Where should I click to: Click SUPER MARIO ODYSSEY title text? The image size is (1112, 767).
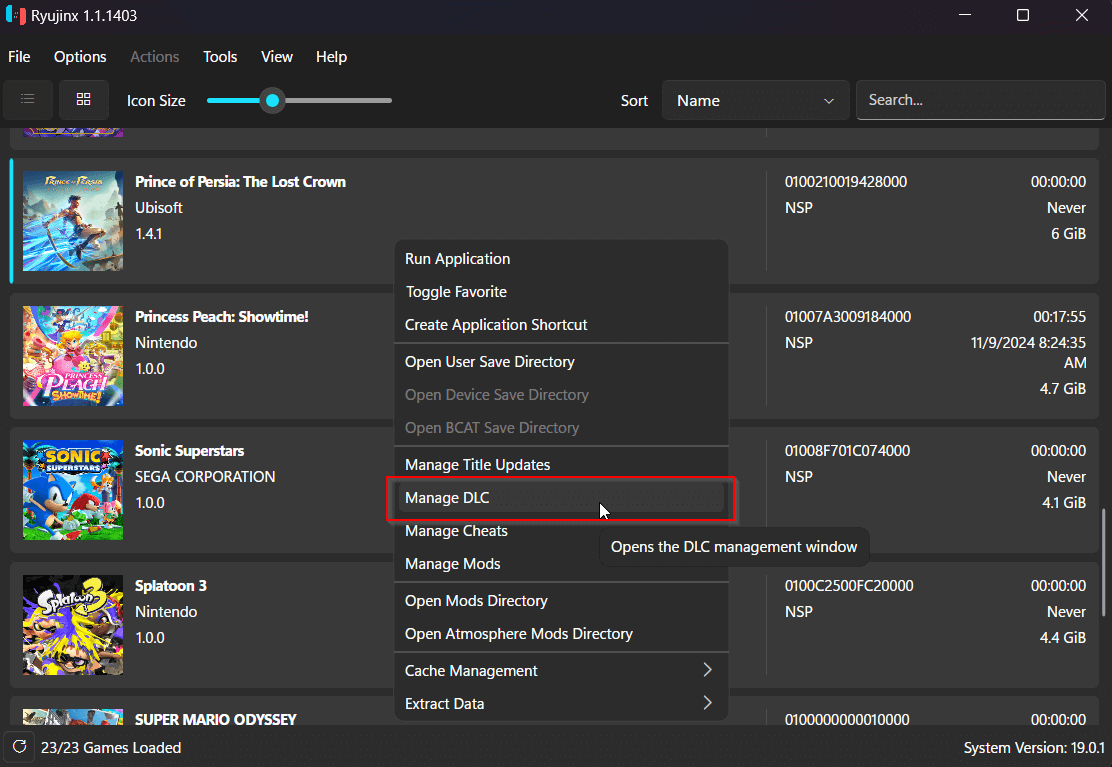pyautogui.click(x=216, y=719)
